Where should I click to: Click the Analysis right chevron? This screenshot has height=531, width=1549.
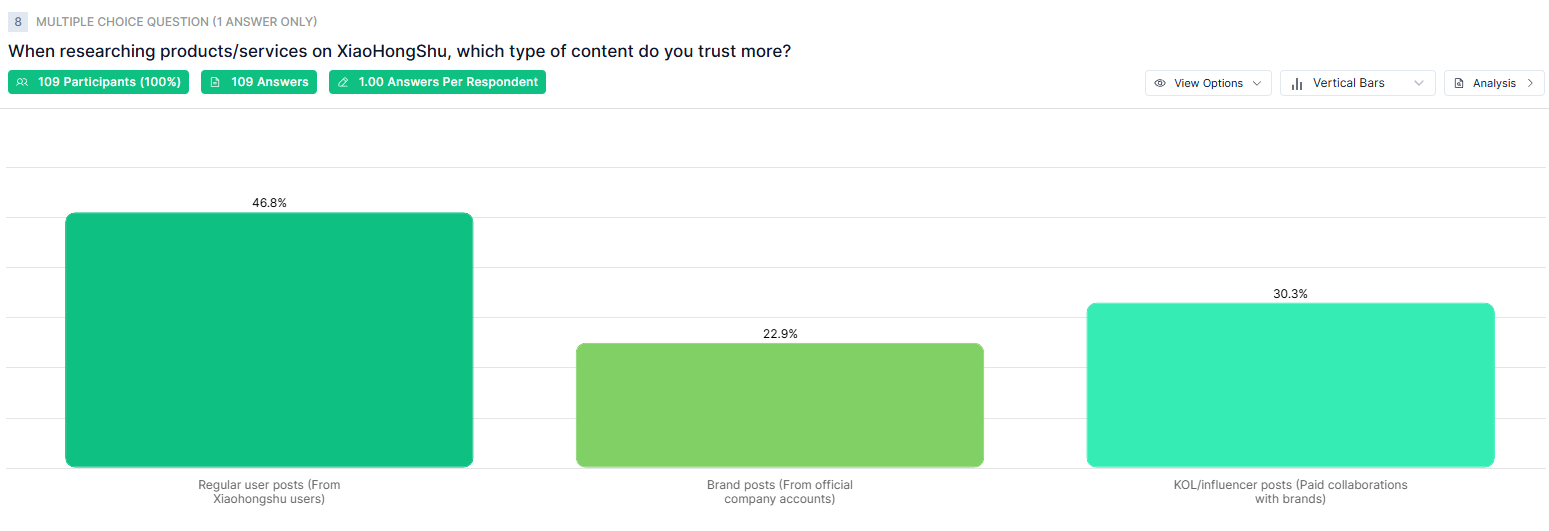tap(1530, 83)
